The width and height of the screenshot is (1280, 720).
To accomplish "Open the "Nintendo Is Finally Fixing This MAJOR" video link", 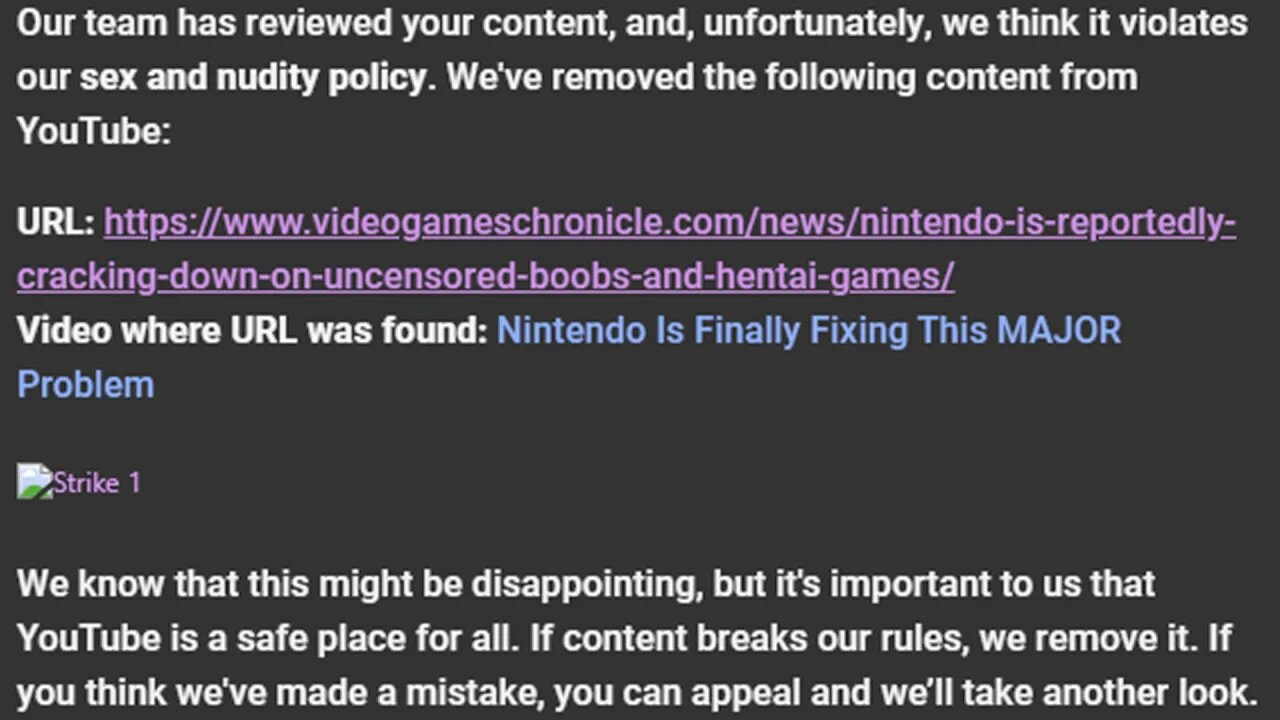I will [x=808, y=330].
